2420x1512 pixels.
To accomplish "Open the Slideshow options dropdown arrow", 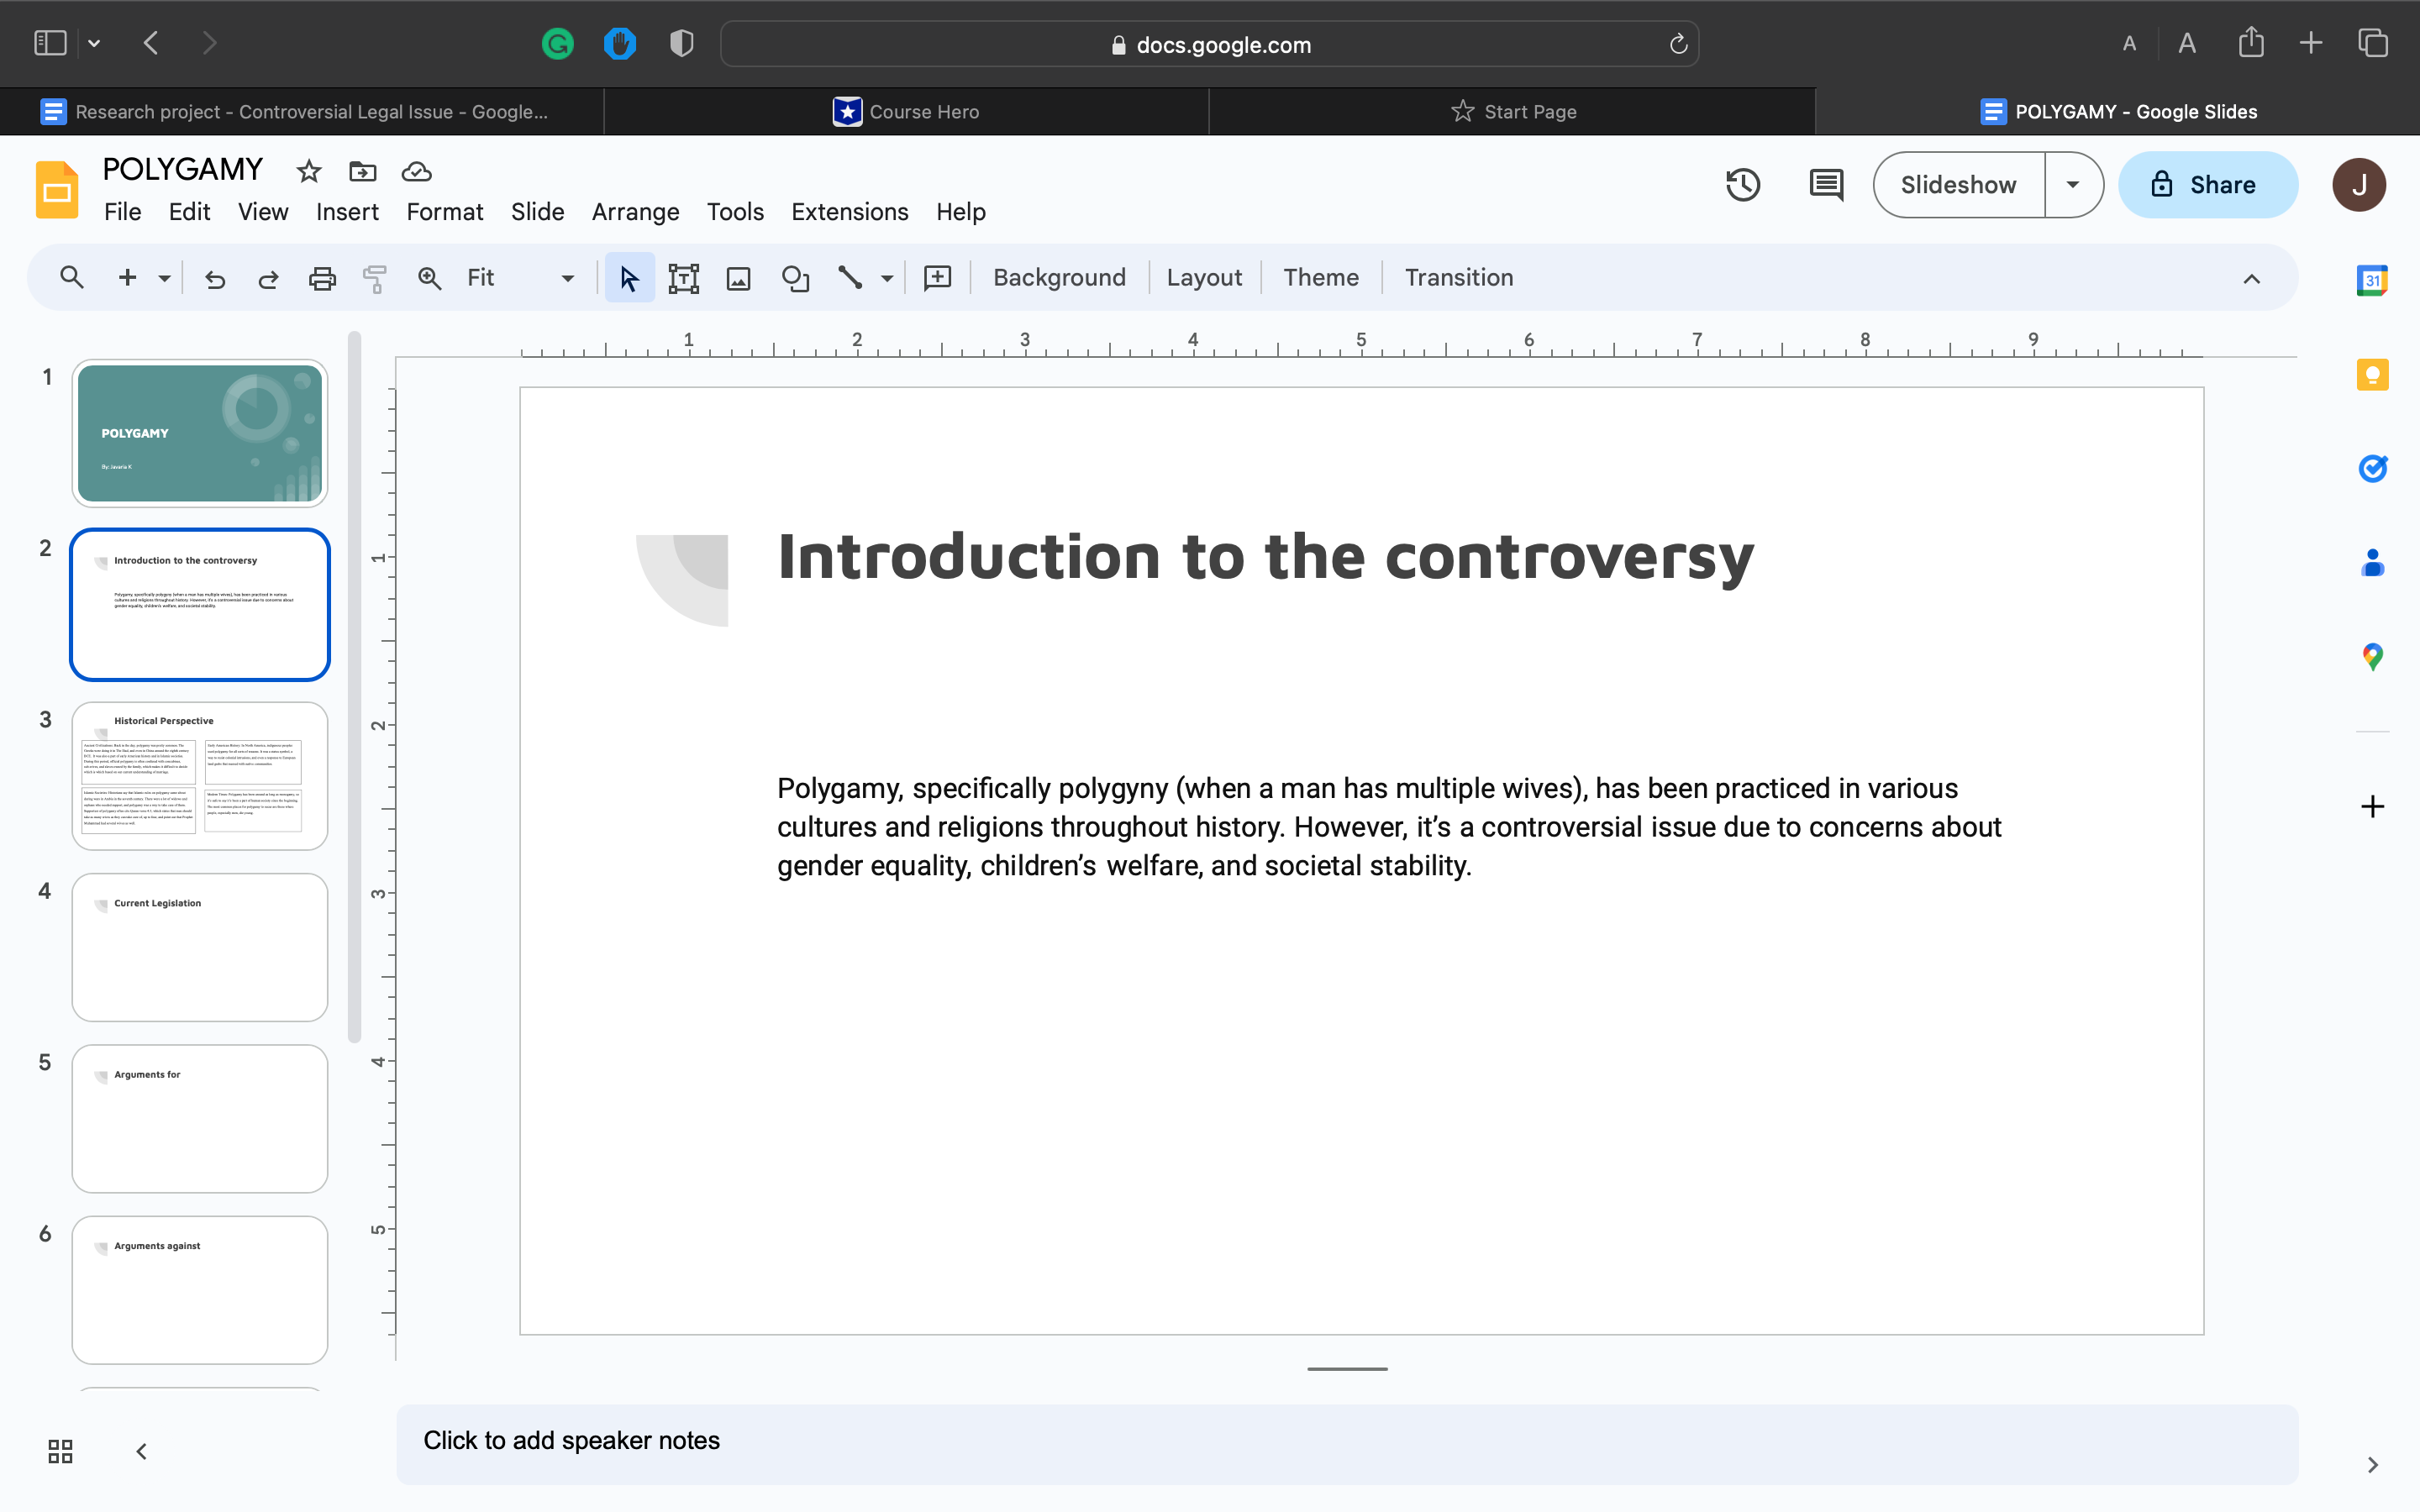I will (x=2073, y=185).
